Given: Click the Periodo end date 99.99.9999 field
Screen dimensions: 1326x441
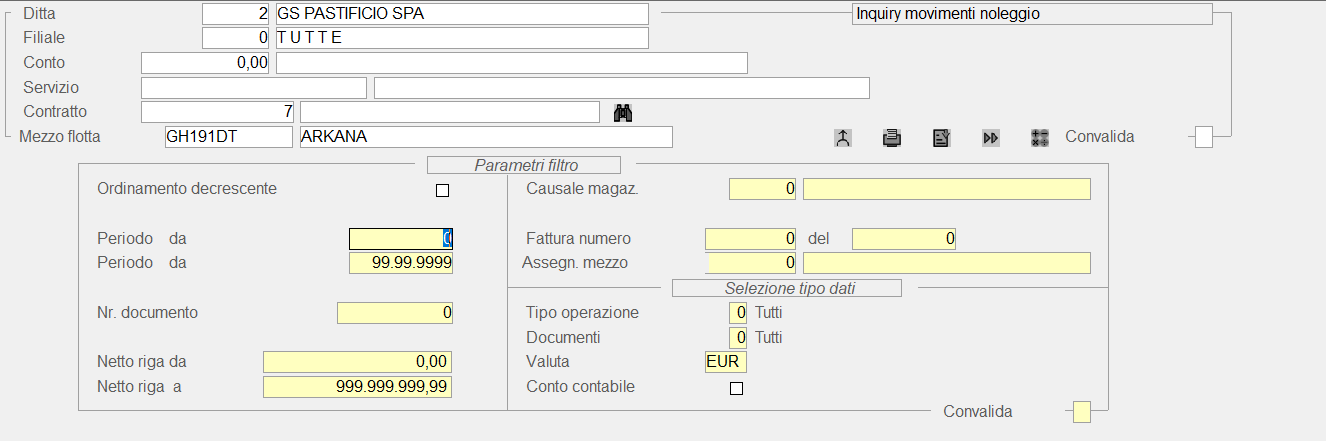Looking at the screenshot, I should coord(401,263).
